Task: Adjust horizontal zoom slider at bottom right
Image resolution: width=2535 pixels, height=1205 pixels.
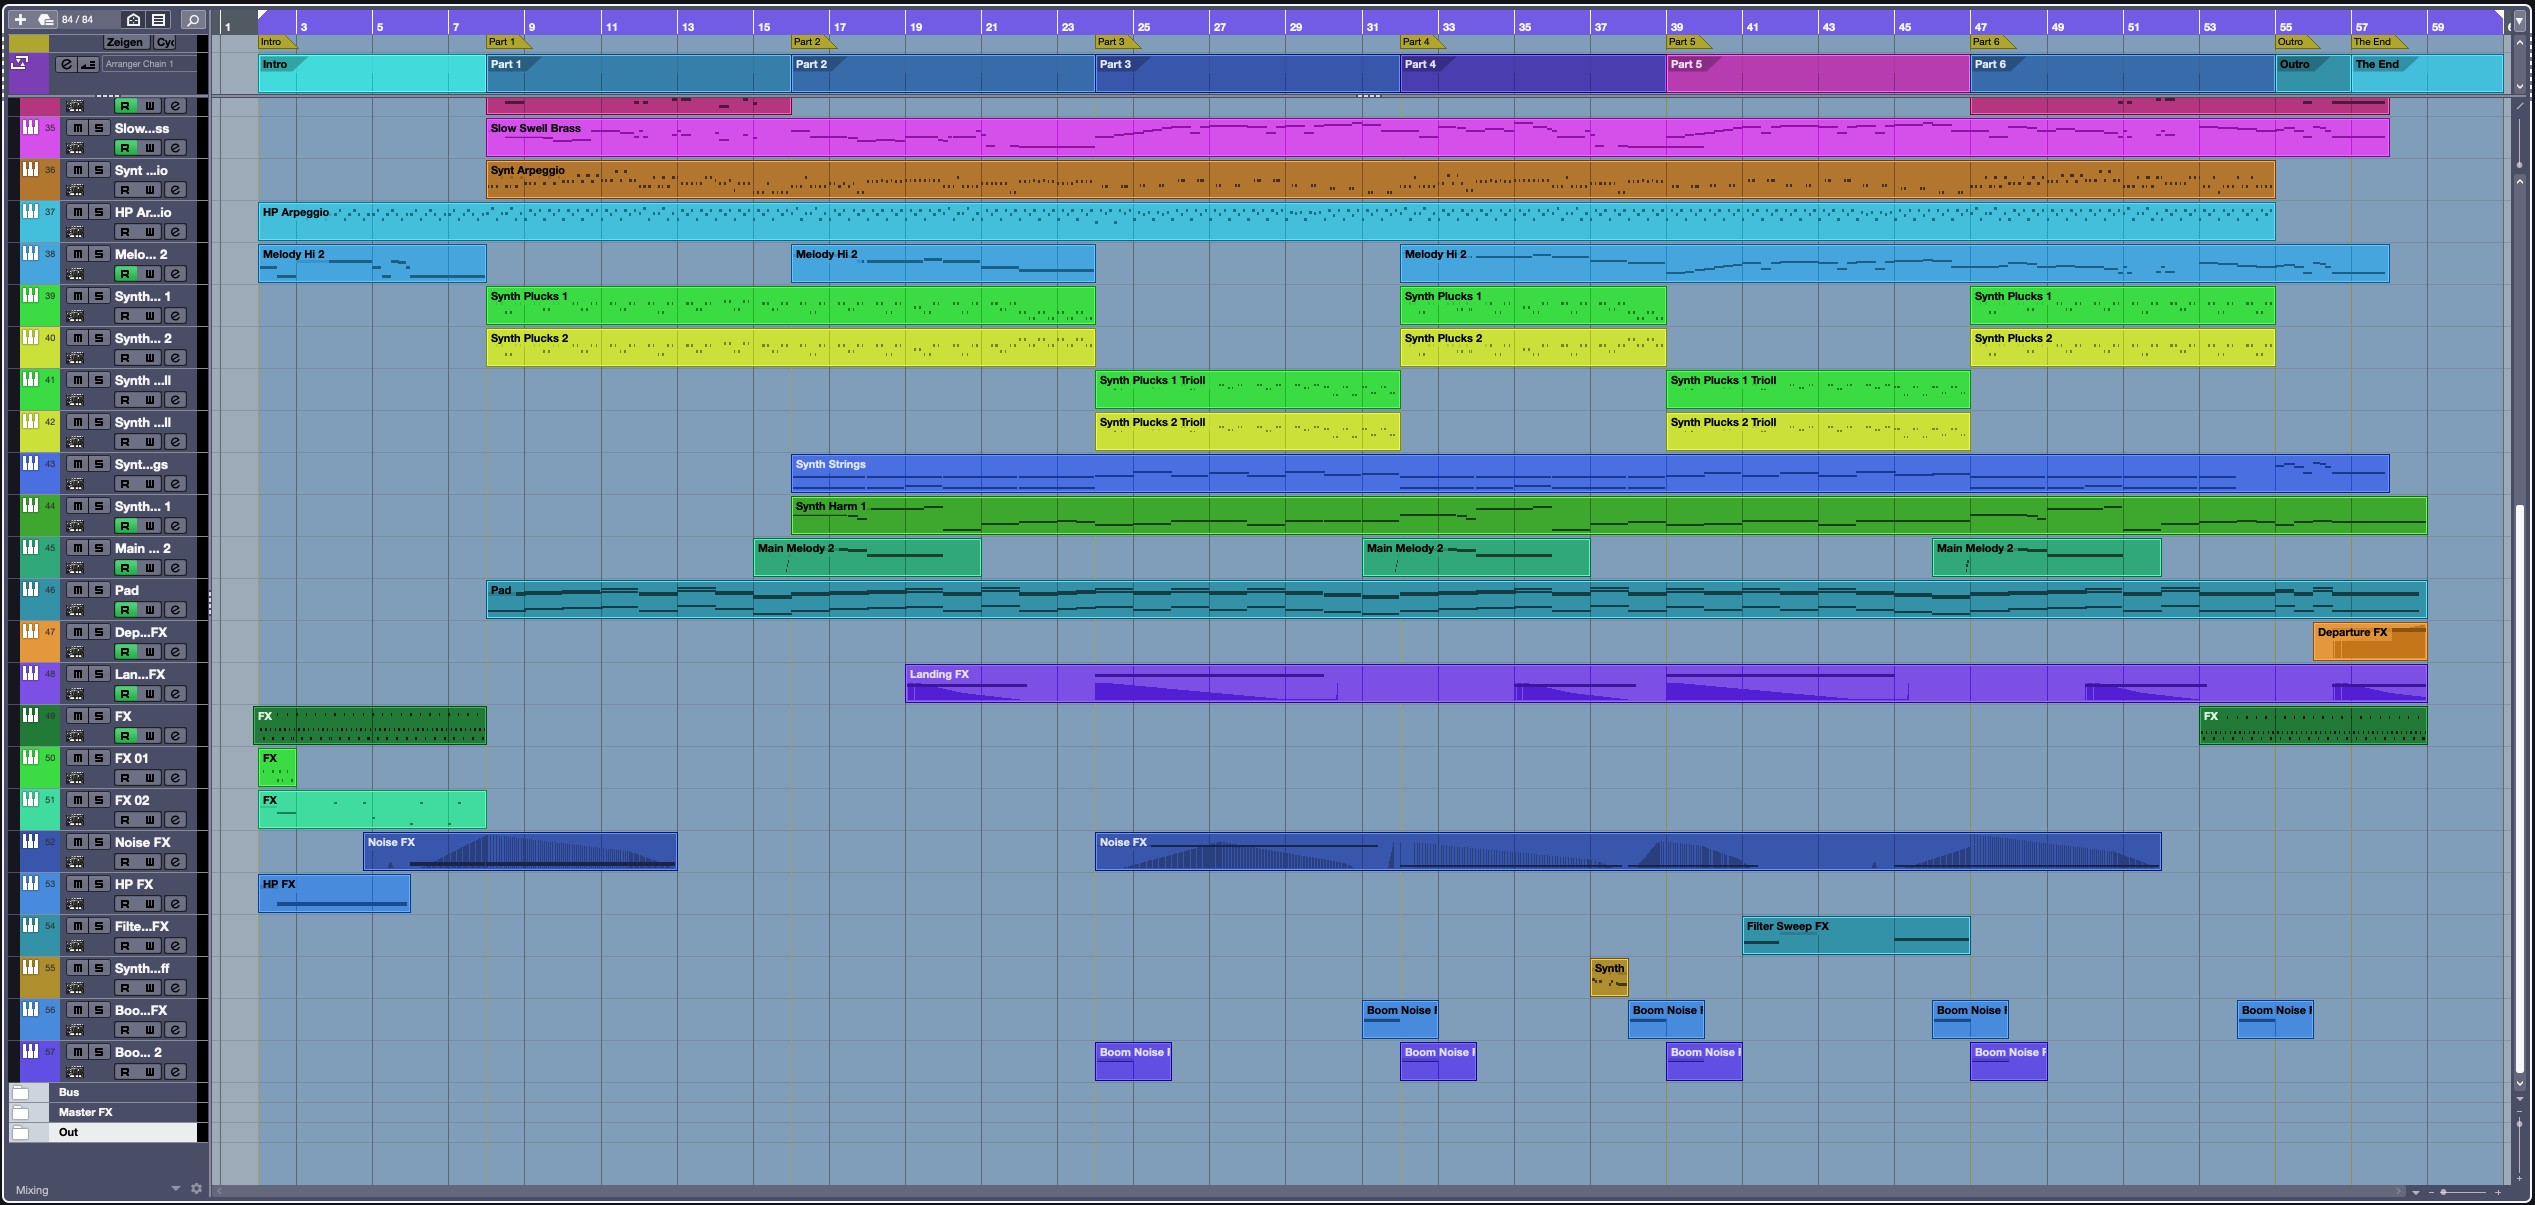Action: (2445, 1192)
